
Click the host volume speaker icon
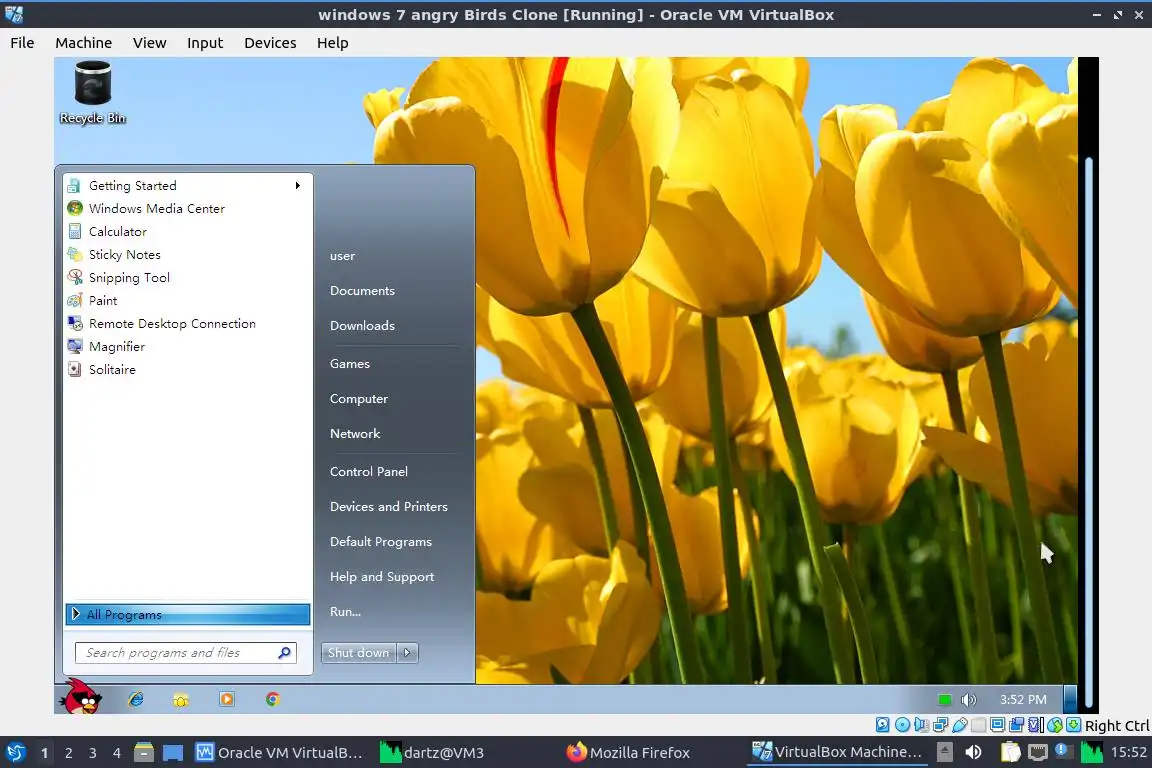pyautogui.click(x=973, y=752)
